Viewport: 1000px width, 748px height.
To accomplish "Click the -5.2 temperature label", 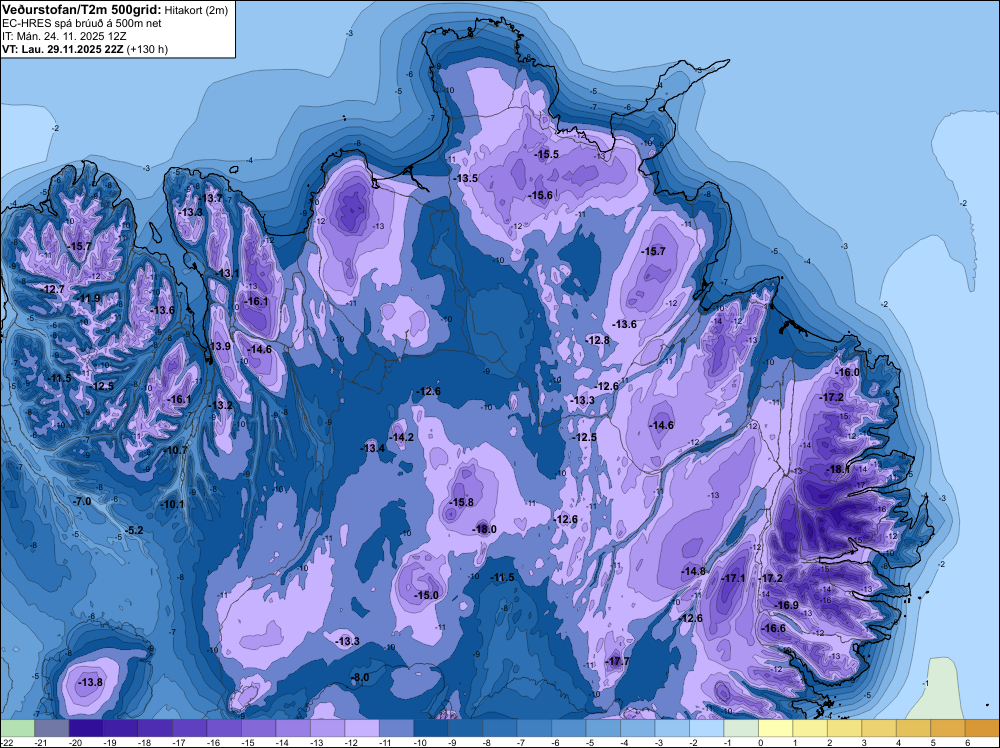I will [x=133, y=531].
